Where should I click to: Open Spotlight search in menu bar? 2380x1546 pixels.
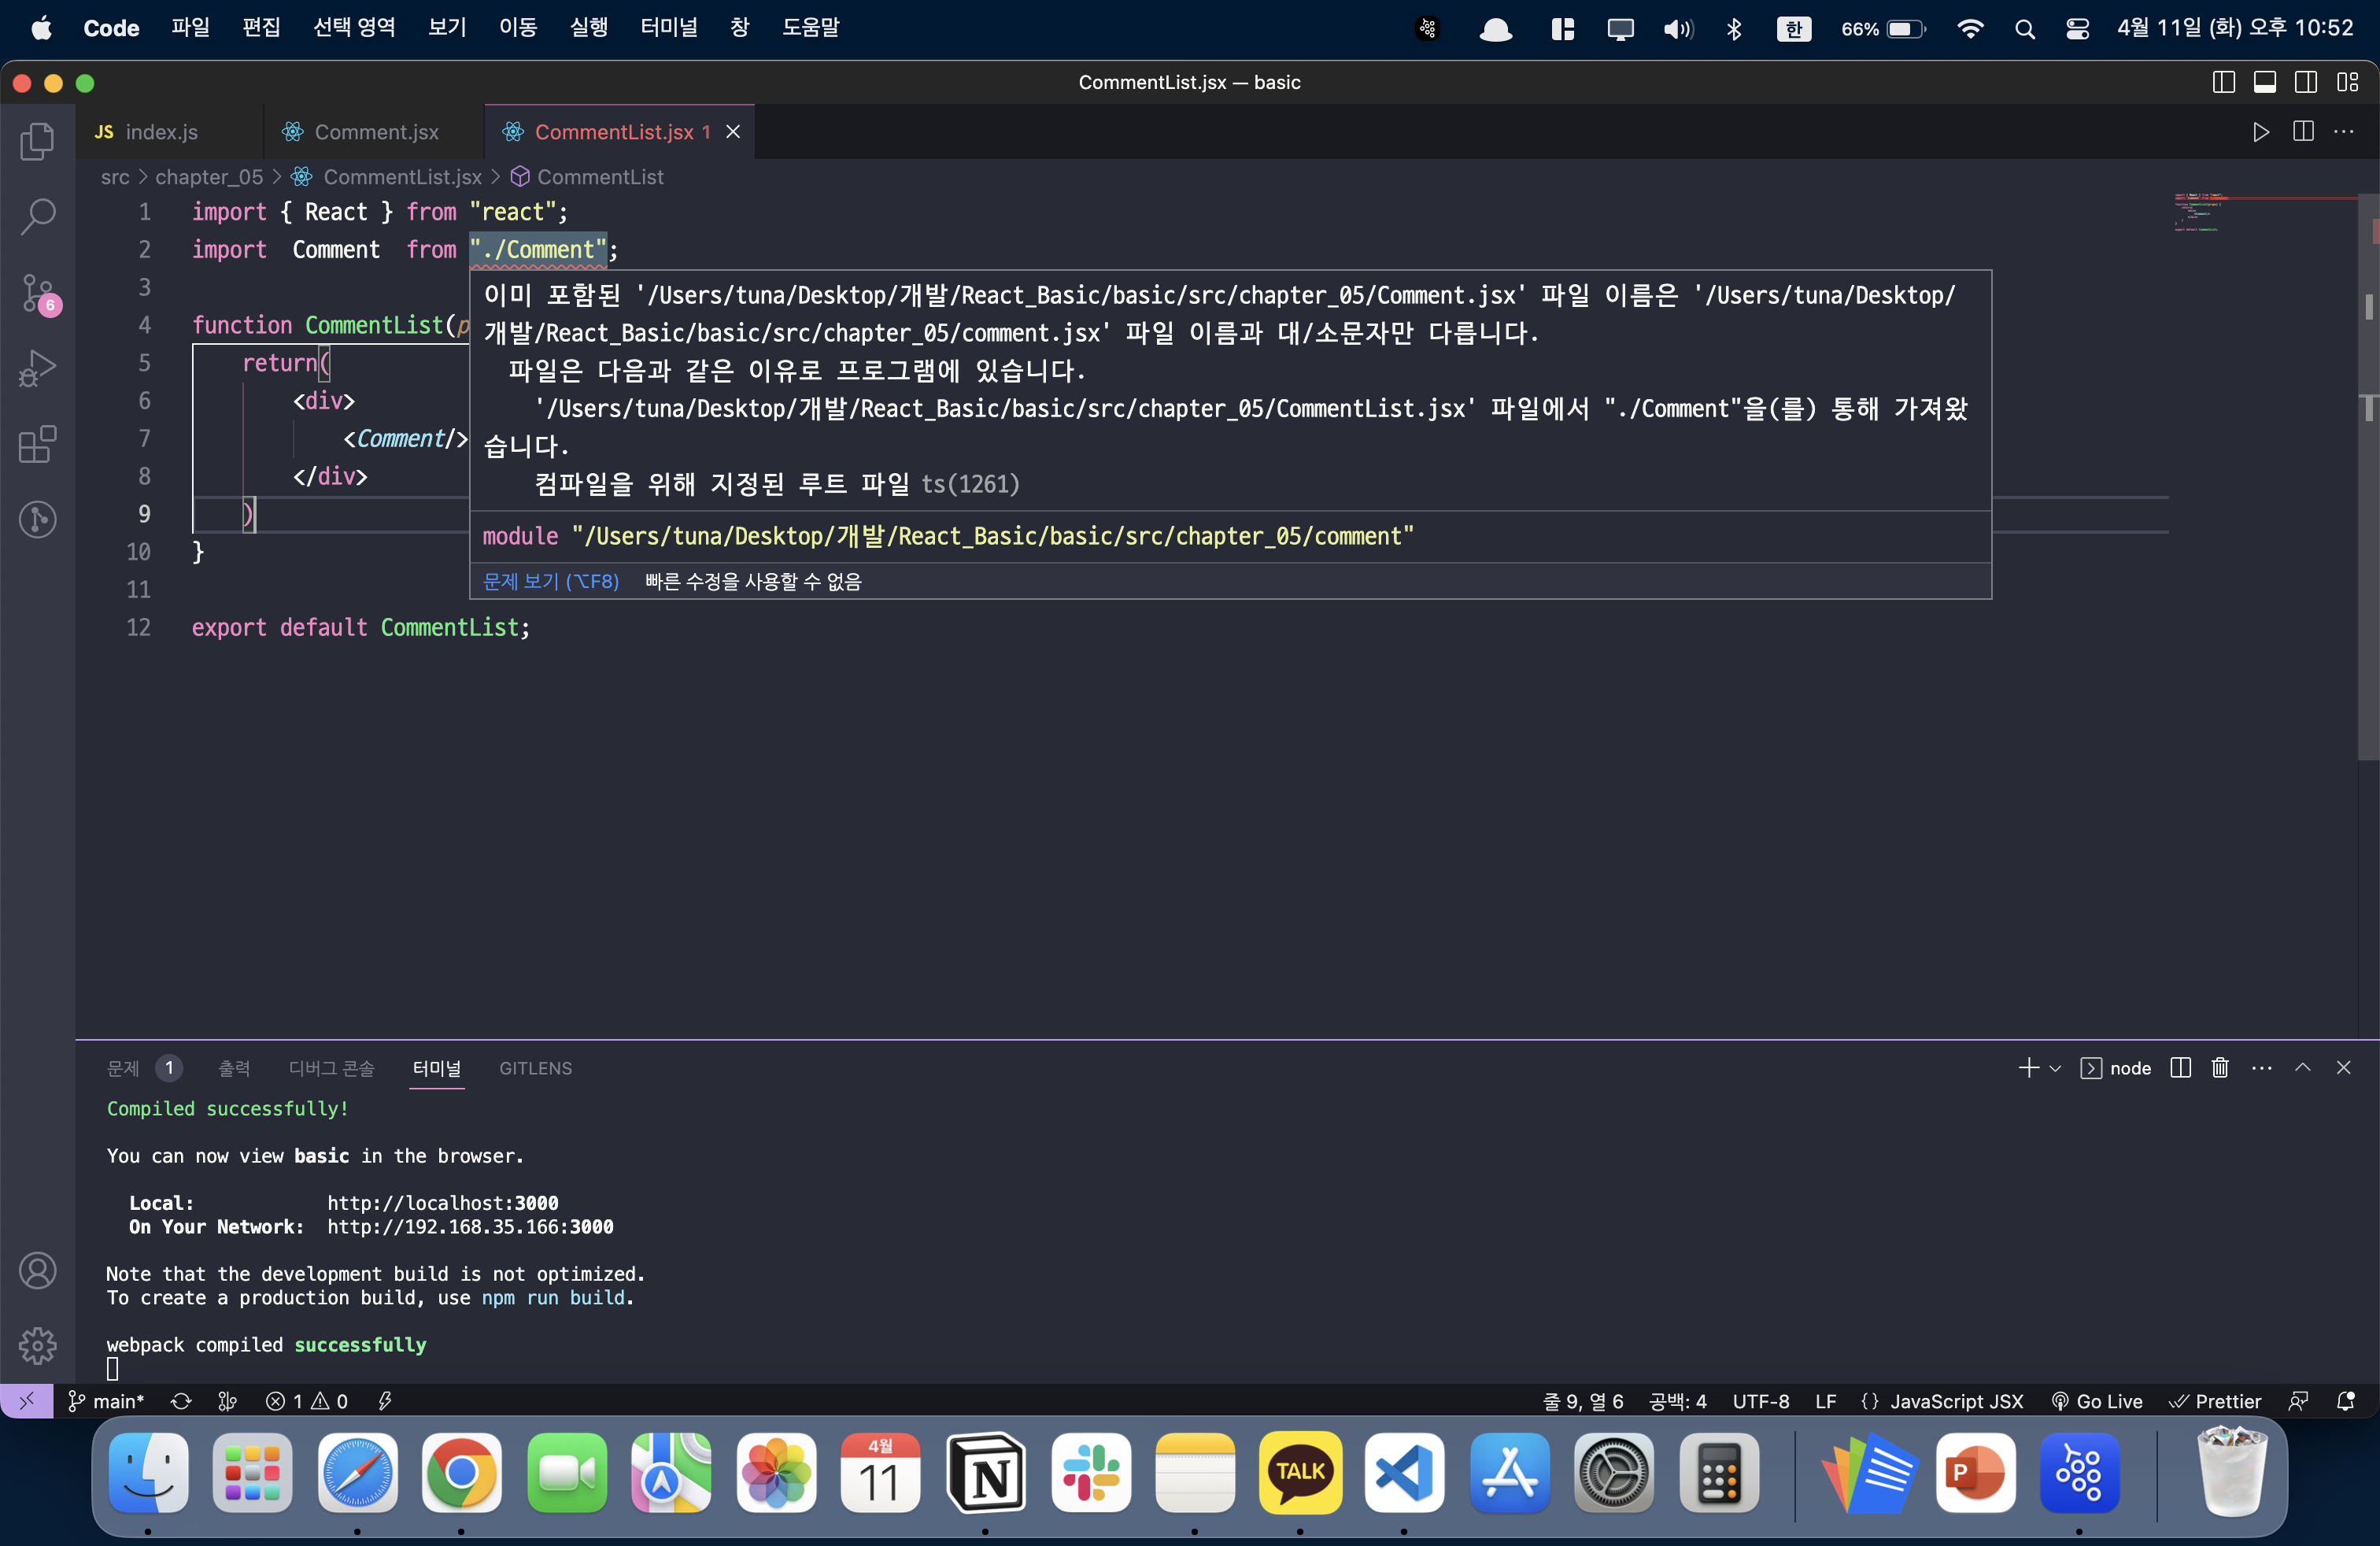pyautogui.click(x=2025, y=28)
